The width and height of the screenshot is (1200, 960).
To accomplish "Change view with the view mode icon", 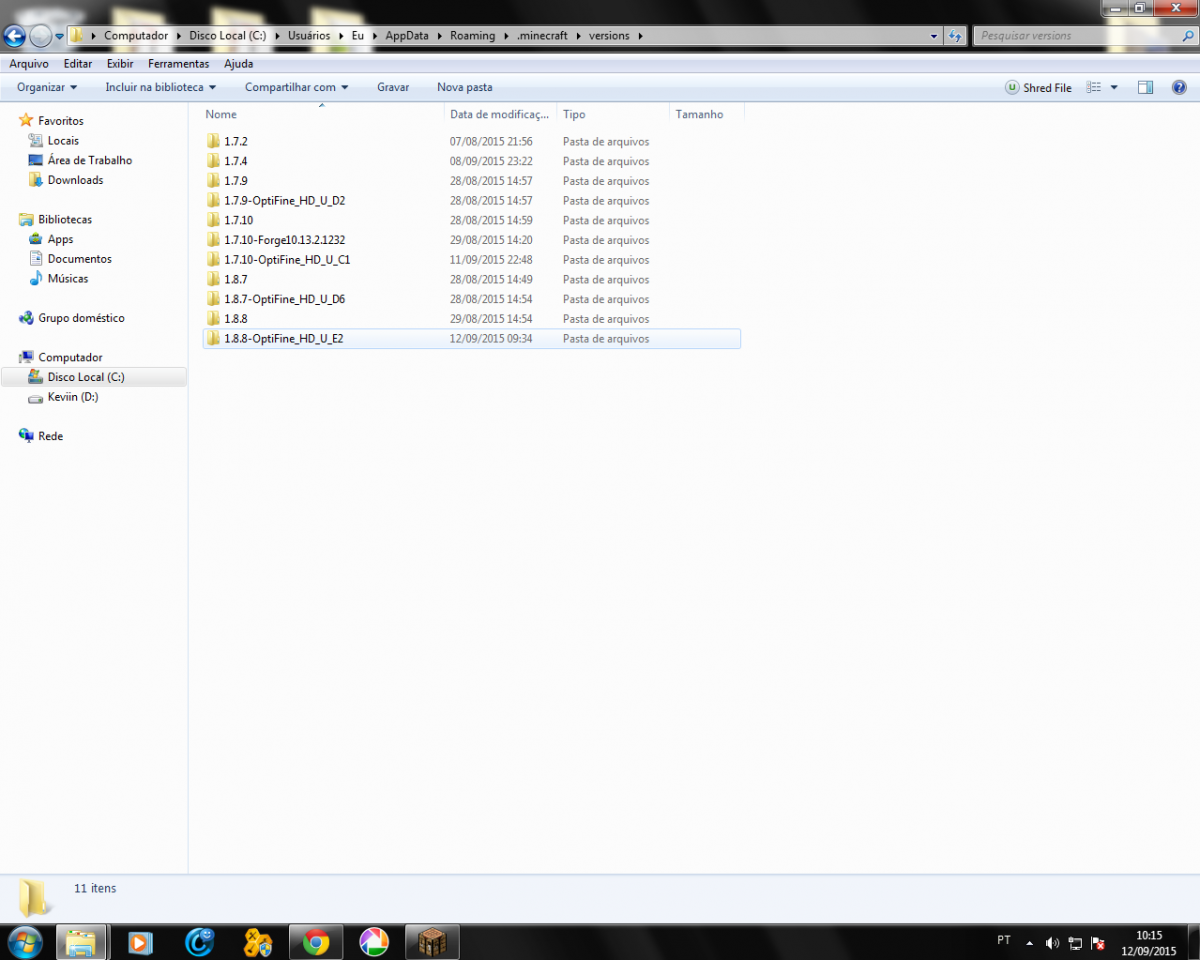I will pos(1093,88).
